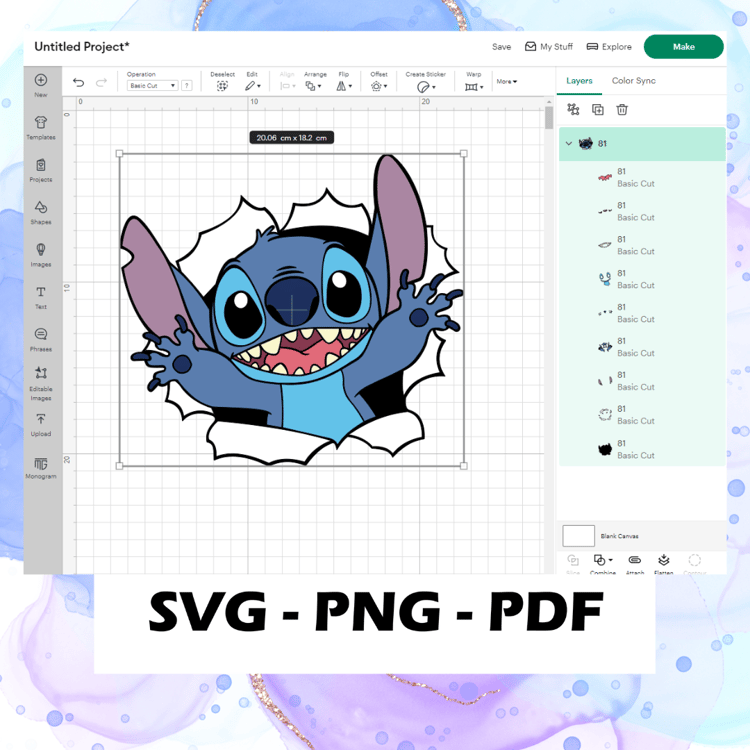Open the Align dropdown
This screenshot has width=750, height=750.
[x=287, y=86]
